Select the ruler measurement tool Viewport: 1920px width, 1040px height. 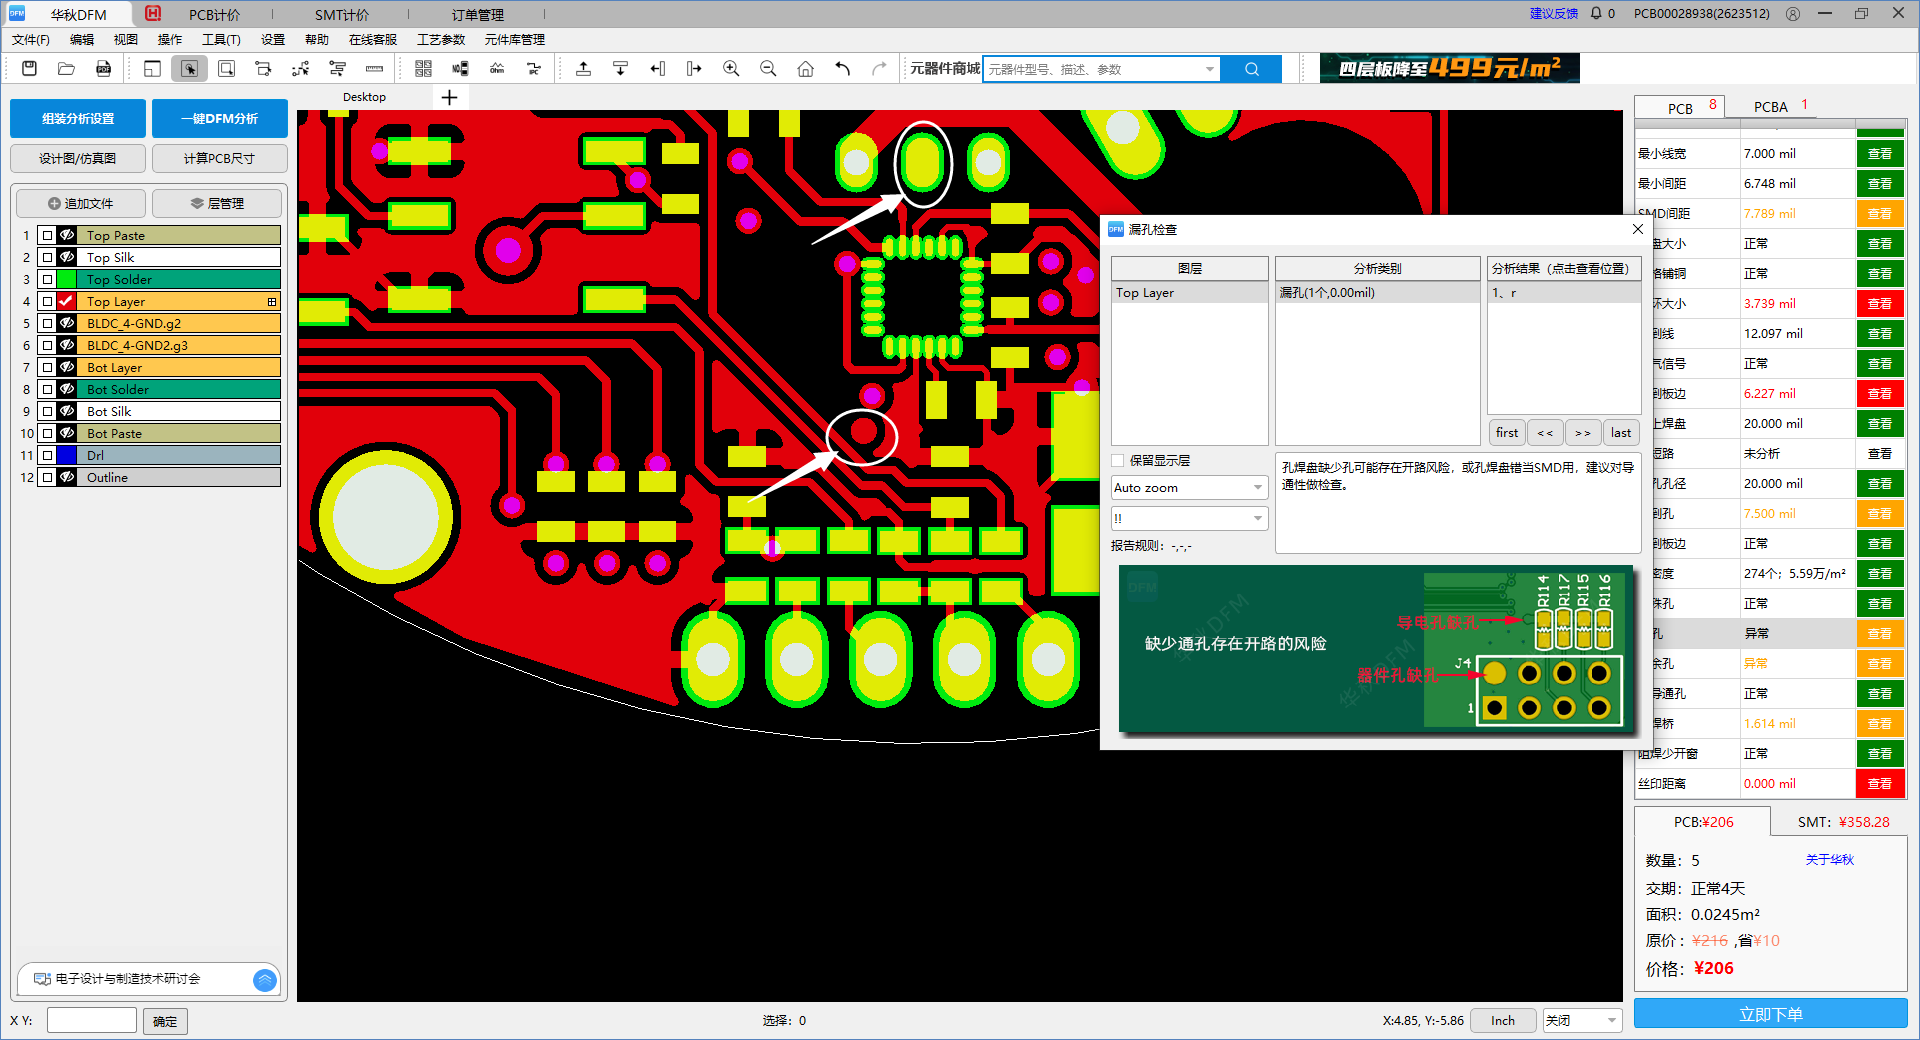point(374,69)
